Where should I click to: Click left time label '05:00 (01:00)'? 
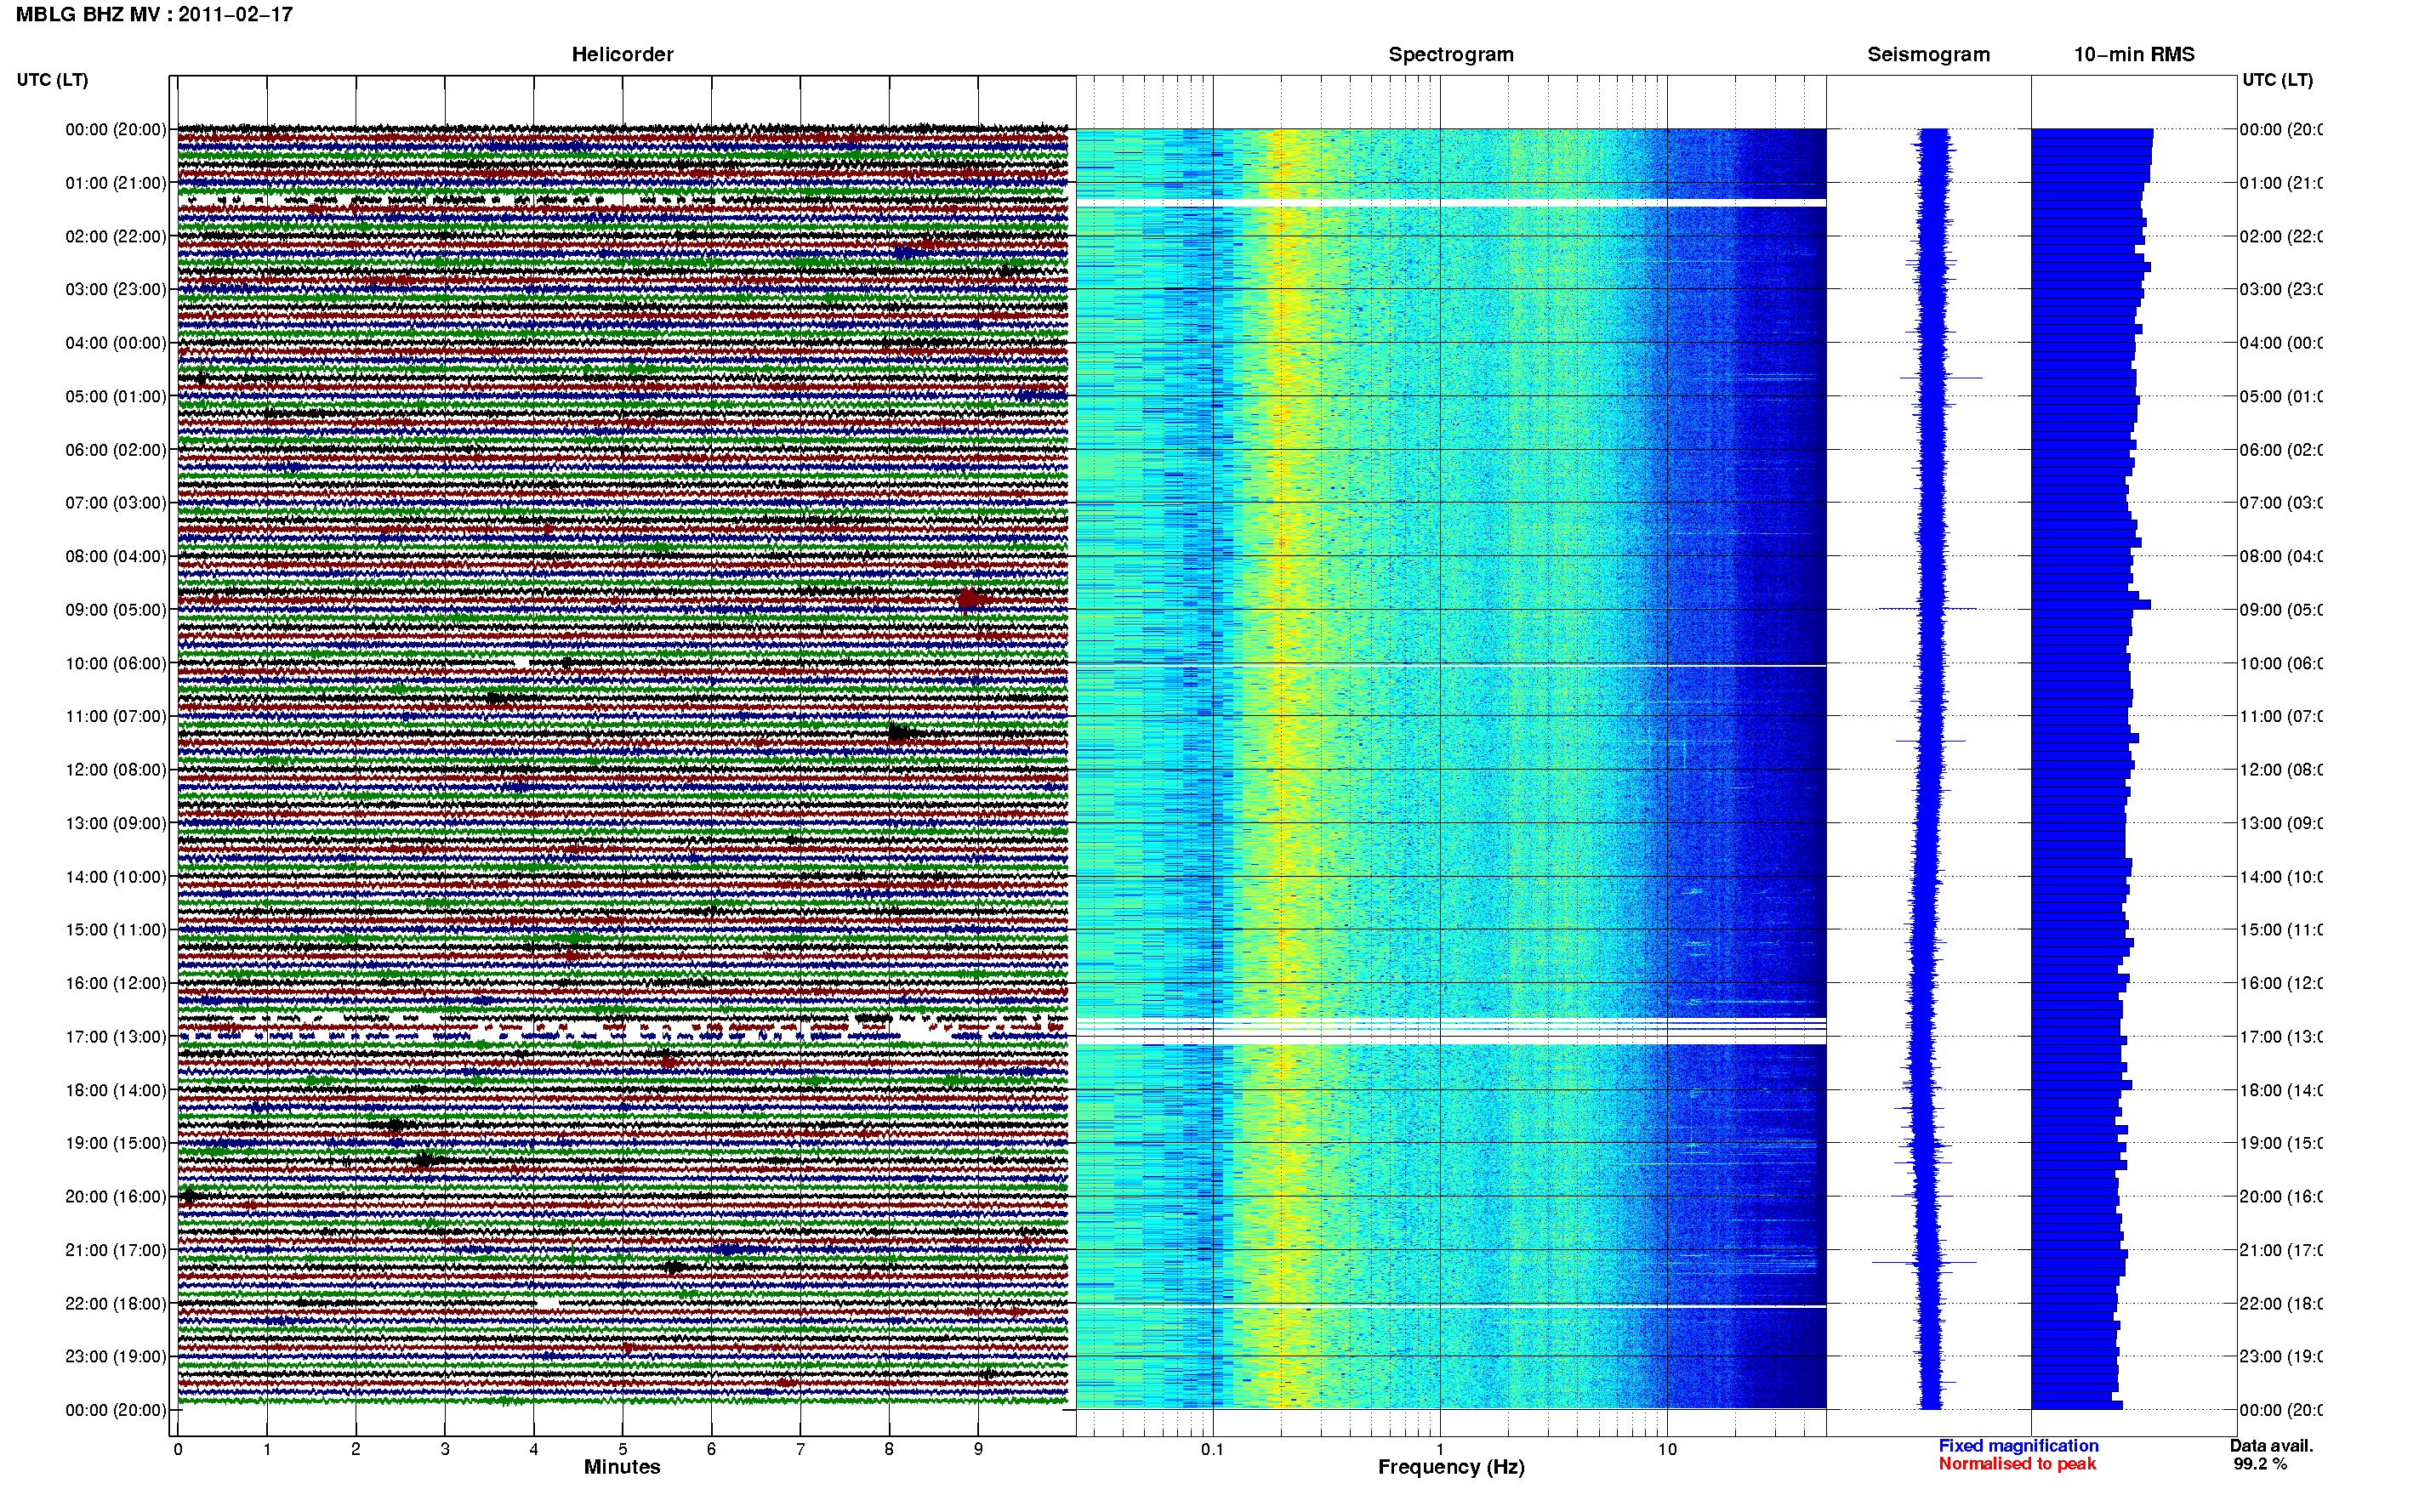(x=116, y=396)
